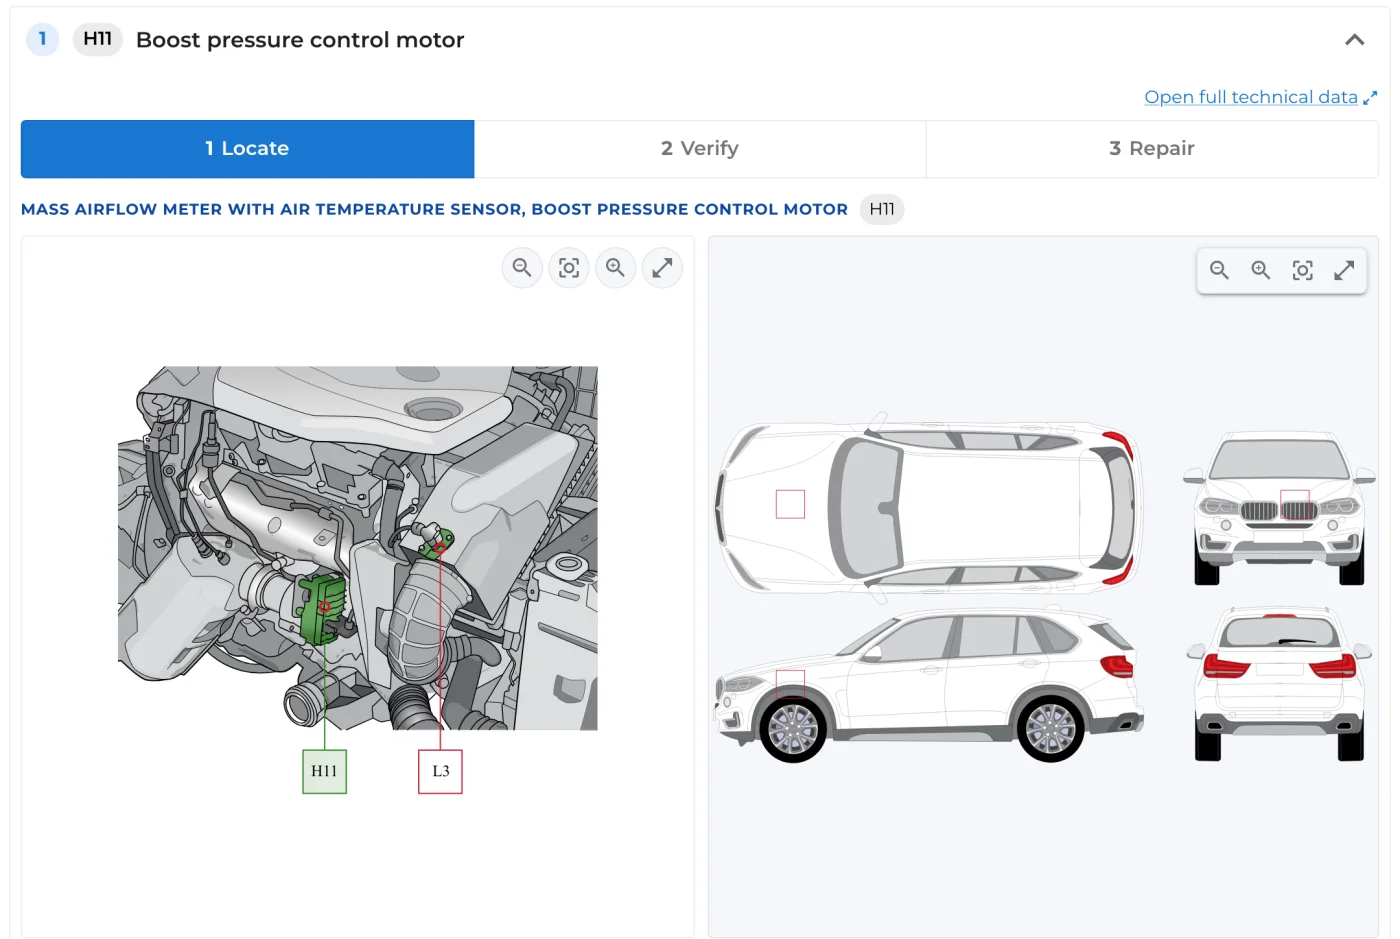The width and height of the screenshot is (1400, 939).
Task: Click the red L3 label box in diagram
Action: click(440, 771)
